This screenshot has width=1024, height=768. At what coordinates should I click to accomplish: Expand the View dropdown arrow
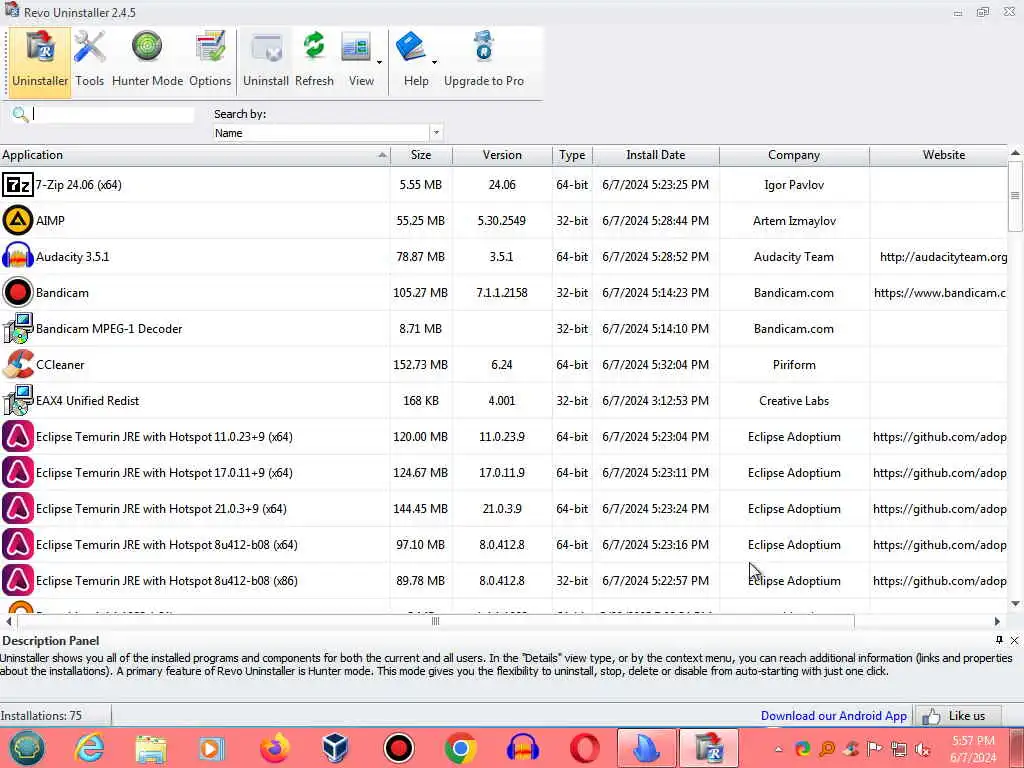click(x=379, y=62)
